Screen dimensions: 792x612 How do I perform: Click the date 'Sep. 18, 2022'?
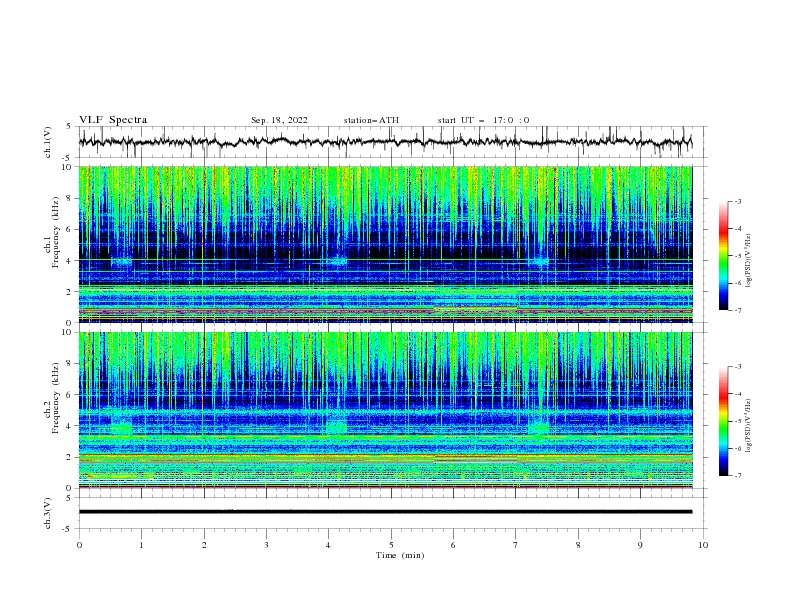(279, 120)
